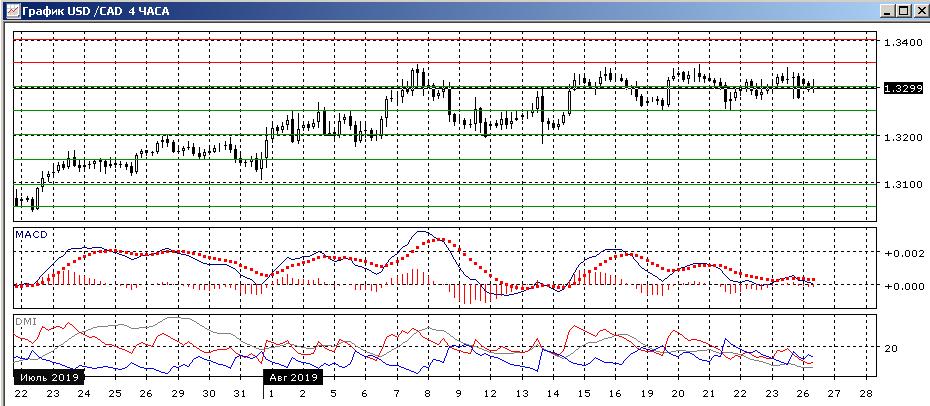Click the 1.3400 price axis label
Viewport: 930px width, 406px height.
pyautogui.click(x=901, y=42)
